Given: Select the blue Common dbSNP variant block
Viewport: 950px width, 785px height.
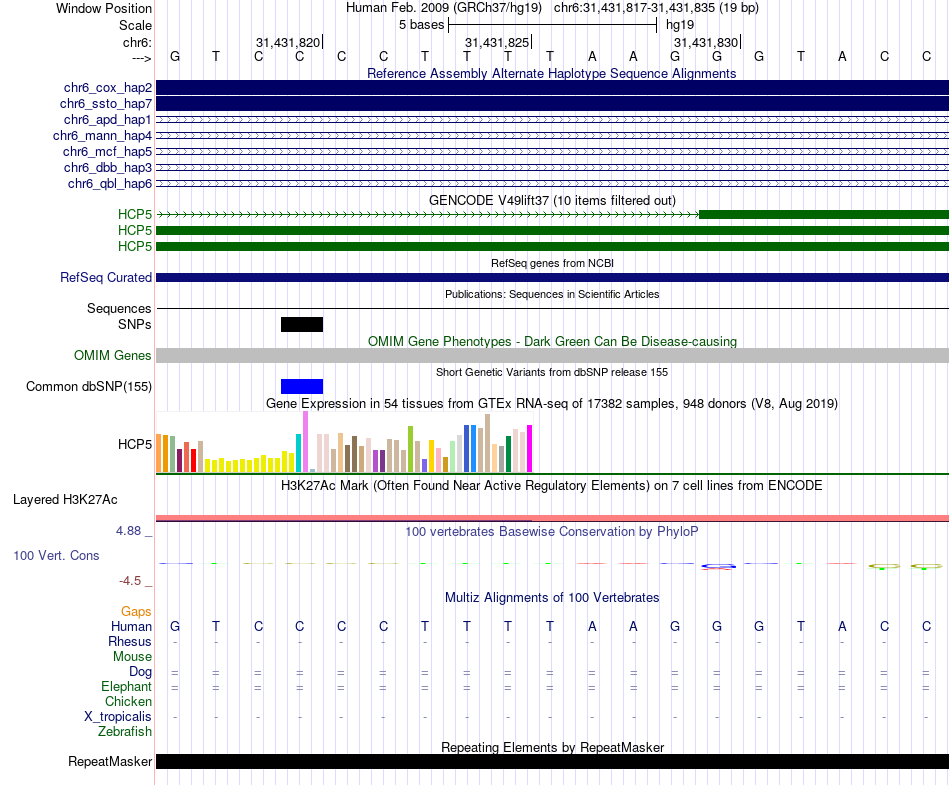Looking at the screenshot, I should pos(302,386).
